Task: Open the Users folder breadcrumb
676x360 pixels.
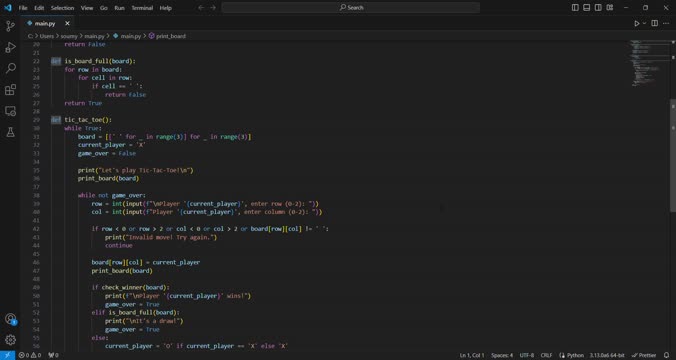Action: point(47,36)
